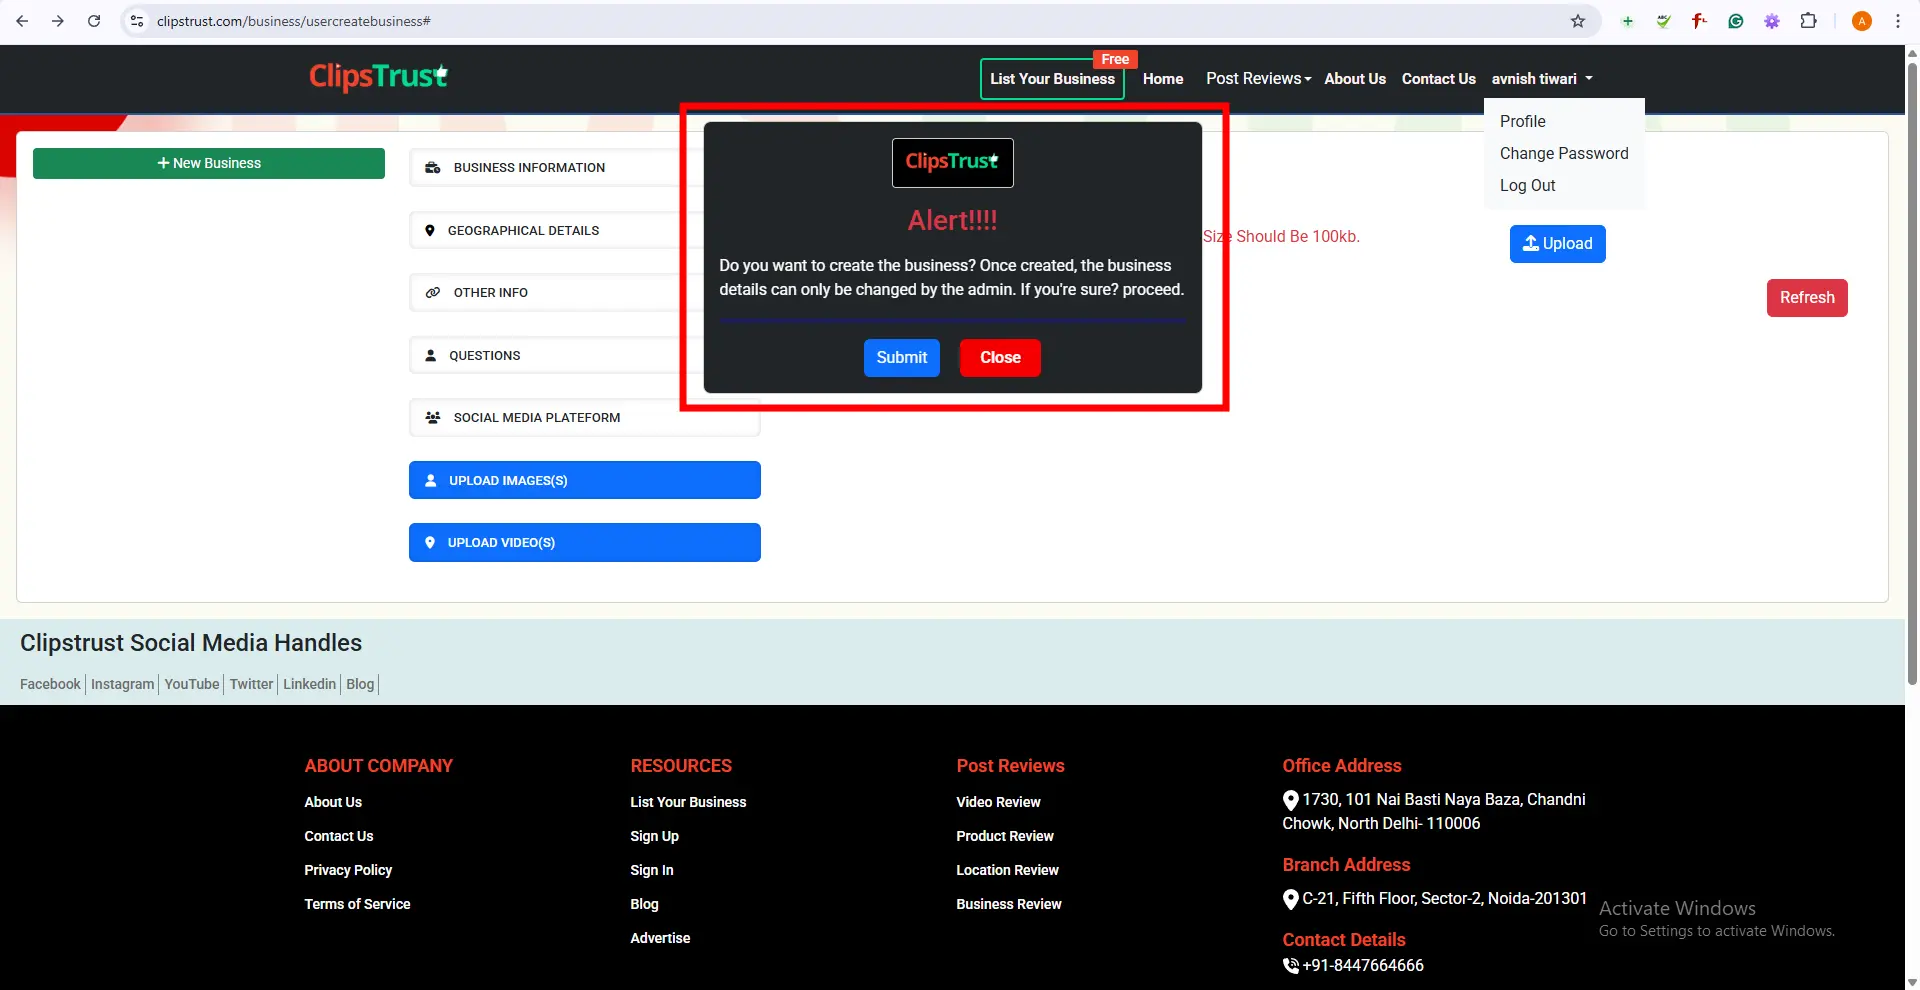Click the map pin icon of Geographical Details
The width and height of the screenshot is (1920, 990).
click(x=430, y=231)
